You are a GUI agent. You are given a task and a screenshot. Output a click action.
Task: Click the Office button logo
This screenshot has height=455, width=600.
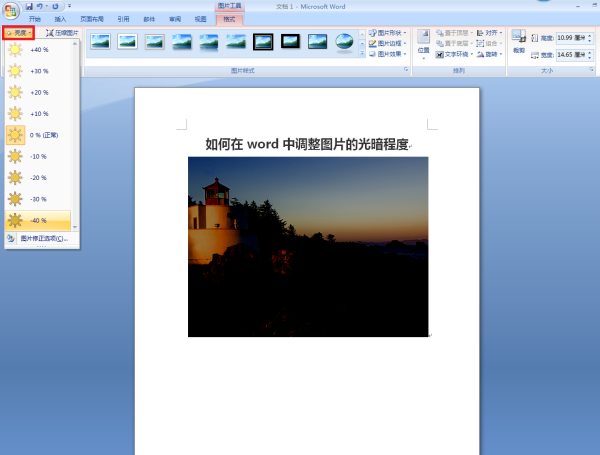coord(10,10)
